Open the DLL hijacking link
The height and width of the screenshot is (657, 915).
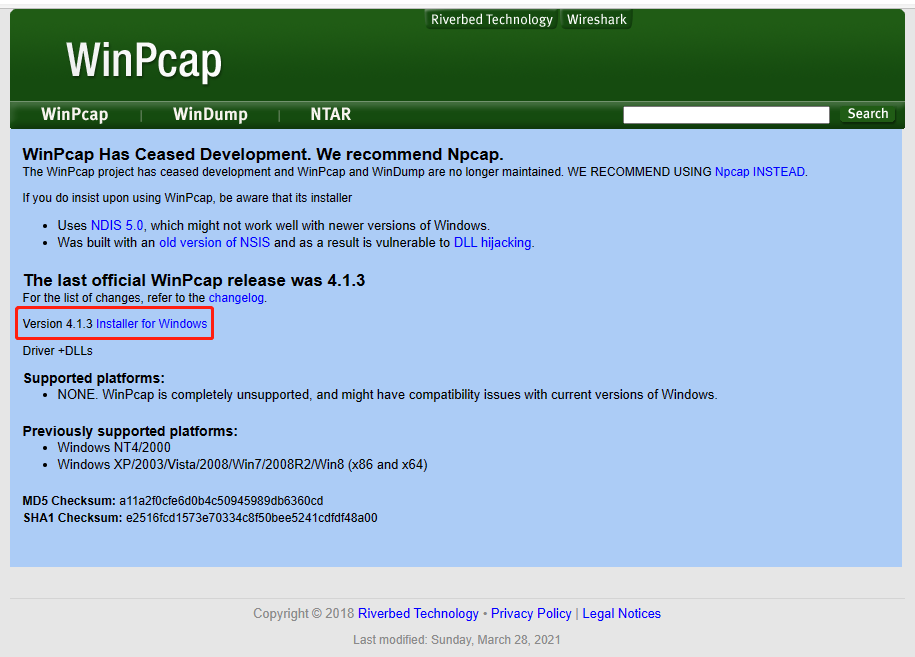(x=493, y=242)
